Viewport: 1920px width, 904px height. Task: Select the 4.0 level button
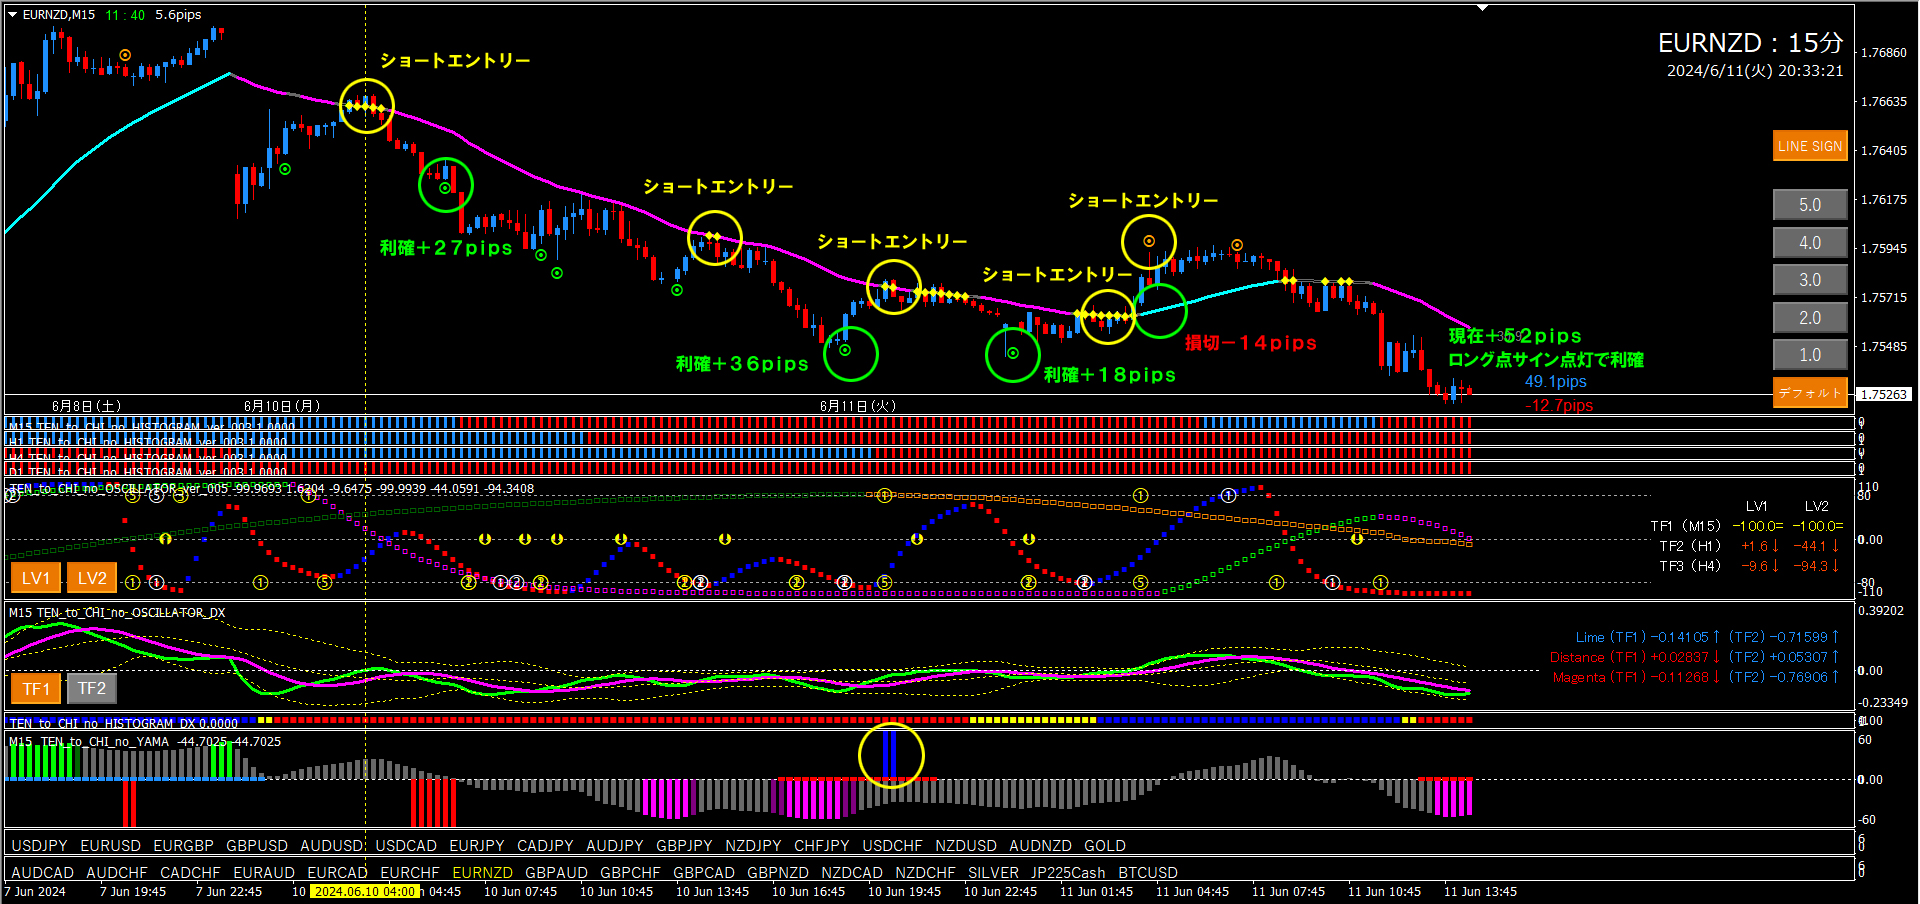(x=1810, y=243)
